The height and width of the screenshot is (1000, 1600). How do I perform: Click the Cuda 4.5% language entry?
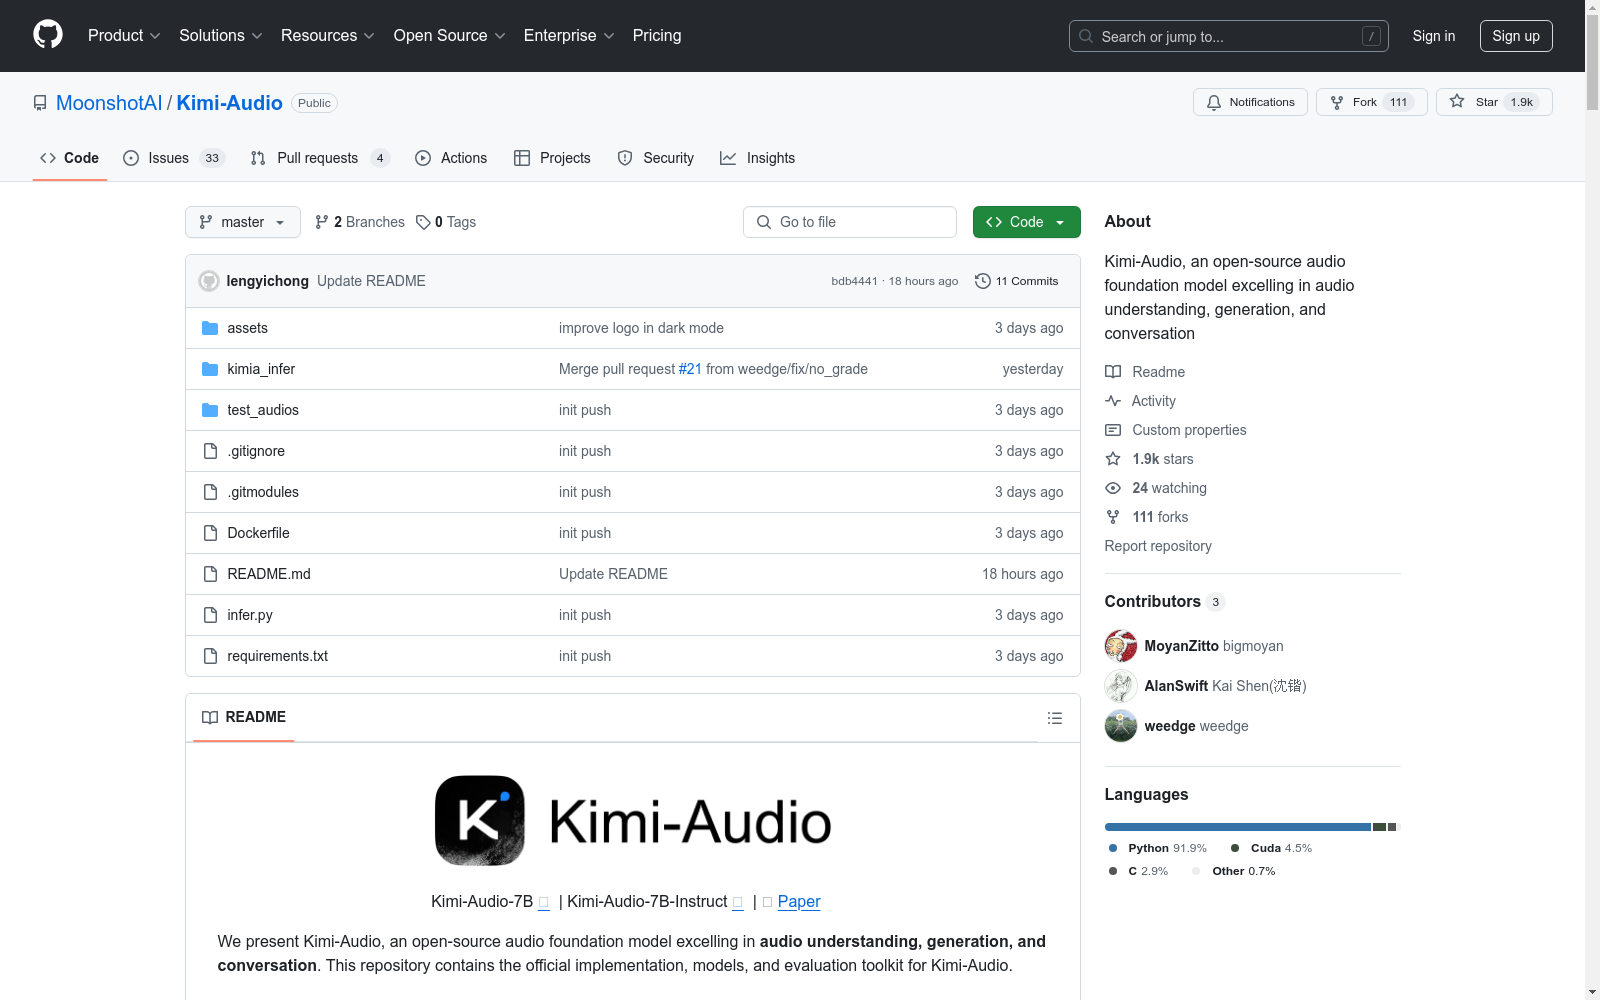coord(1271,848)
